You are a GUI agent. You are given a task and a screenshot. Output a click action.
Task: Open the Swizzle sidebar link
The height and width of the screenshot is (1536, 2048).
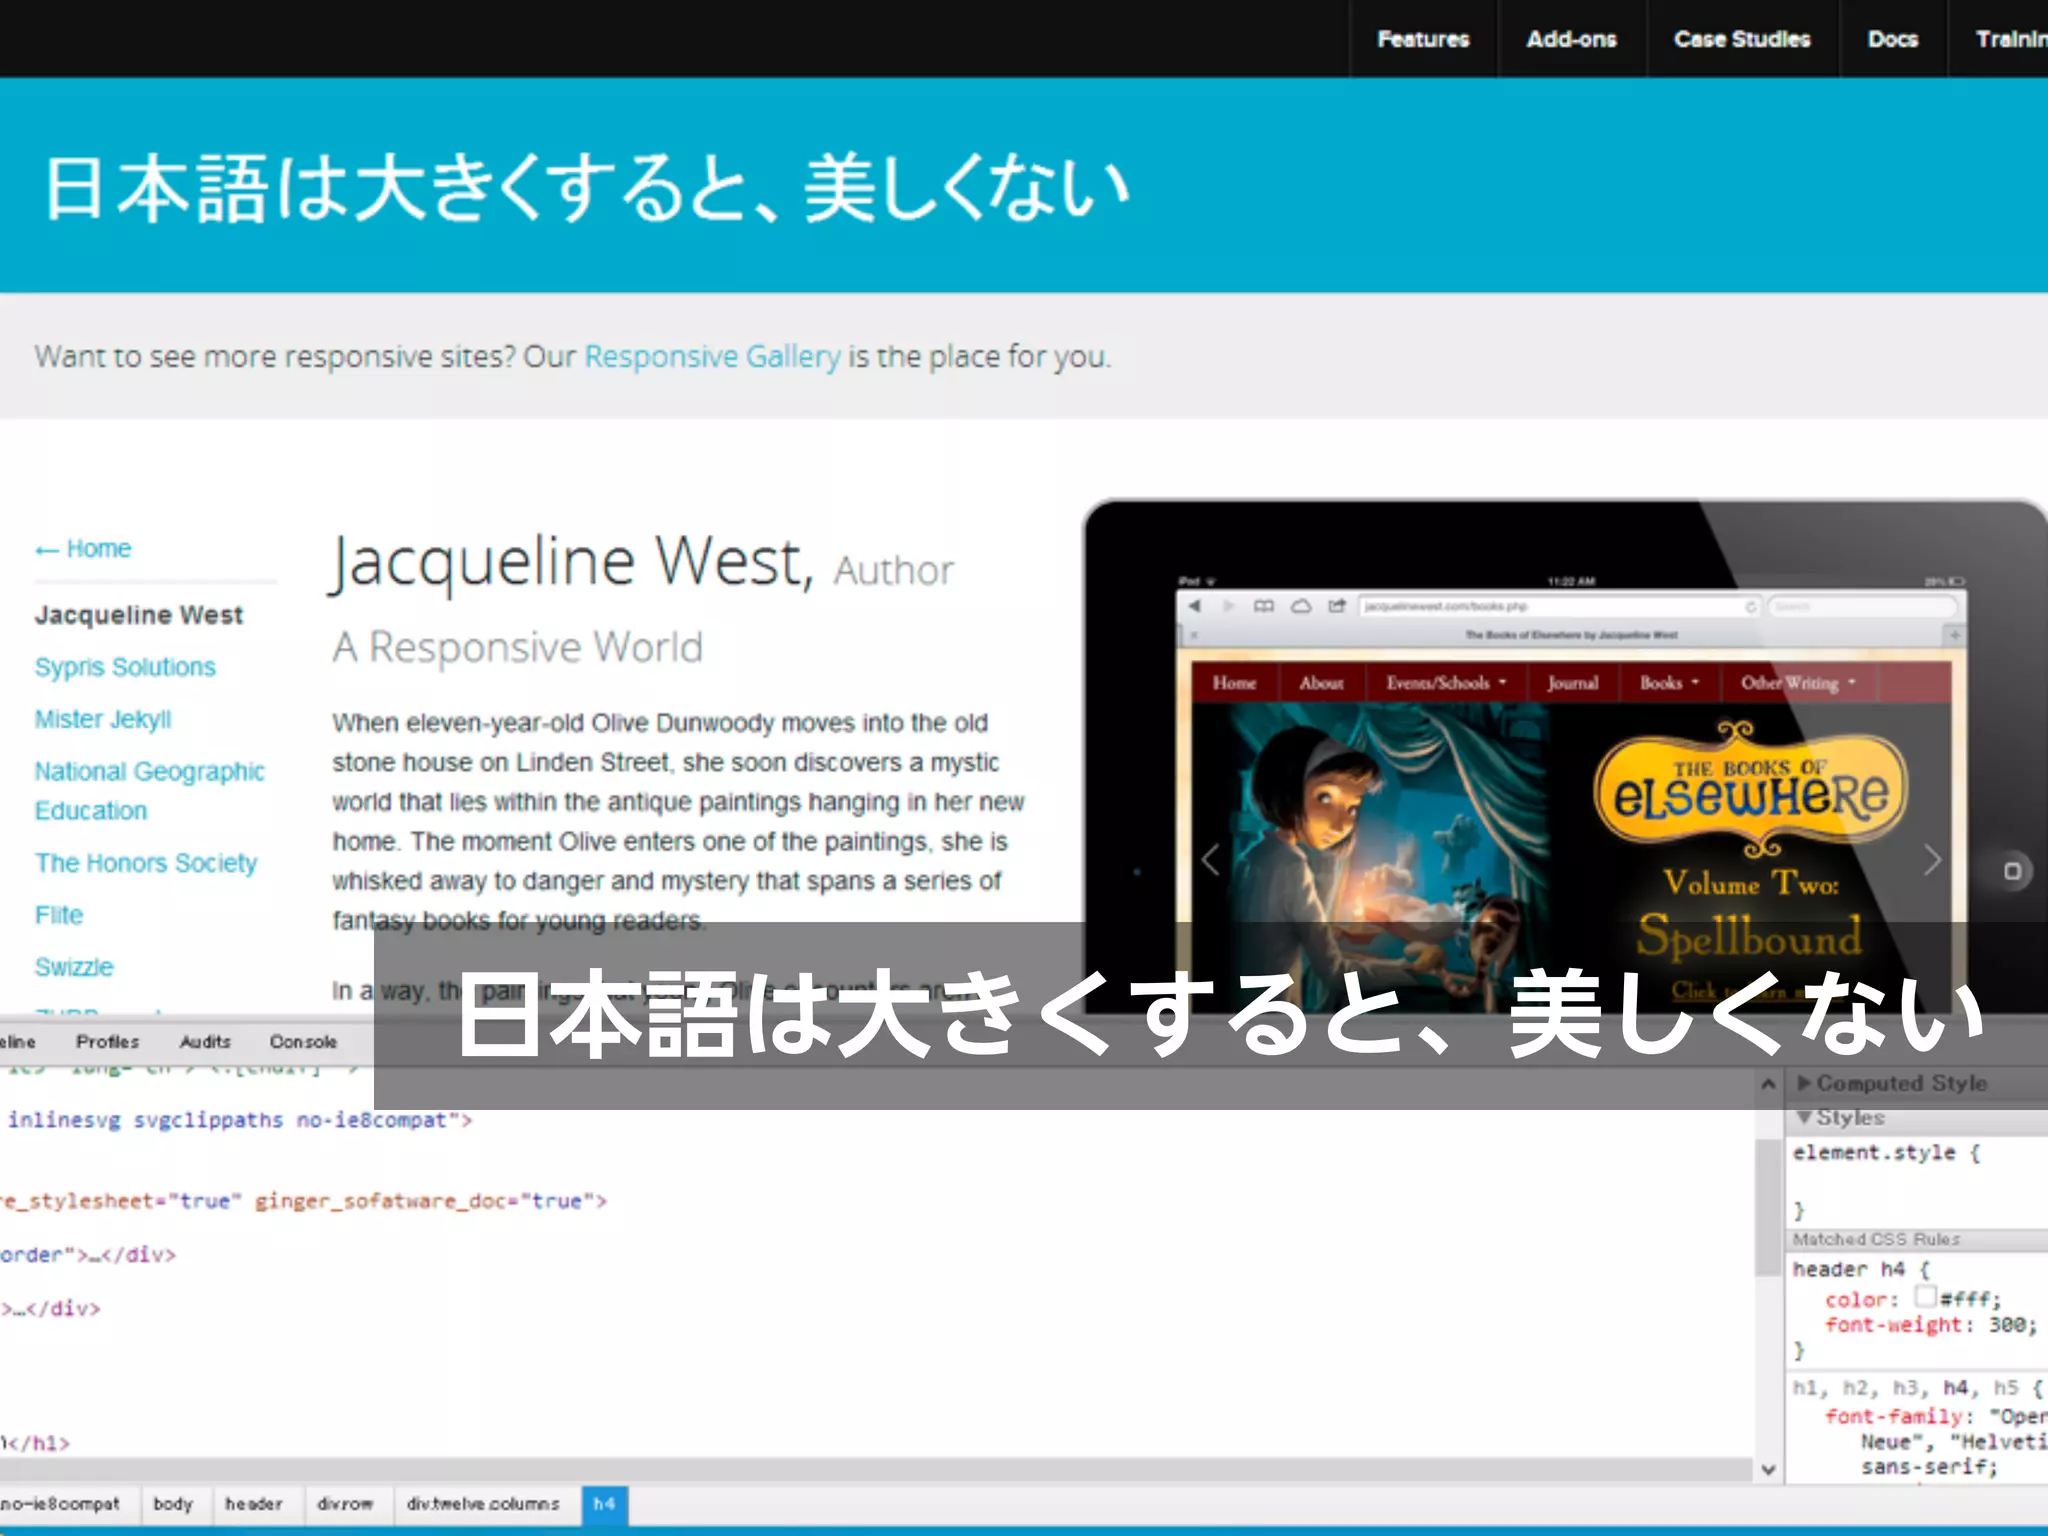(x=74, y=967)
